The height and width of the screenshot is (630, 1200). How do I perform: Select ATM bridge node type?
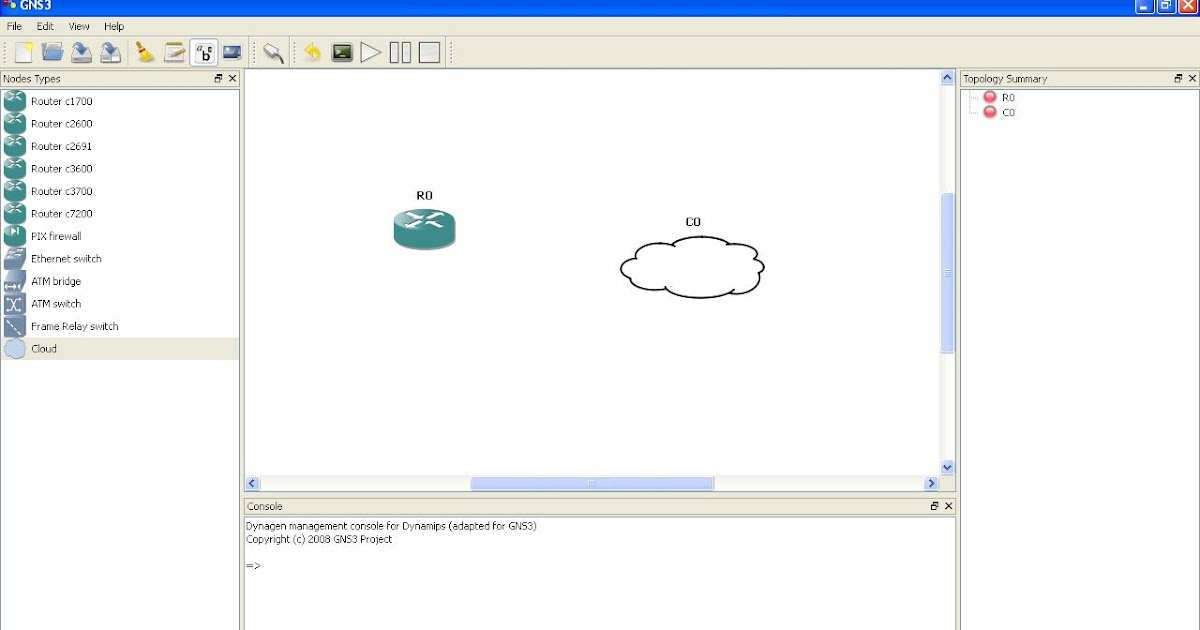tap(120, 281)
